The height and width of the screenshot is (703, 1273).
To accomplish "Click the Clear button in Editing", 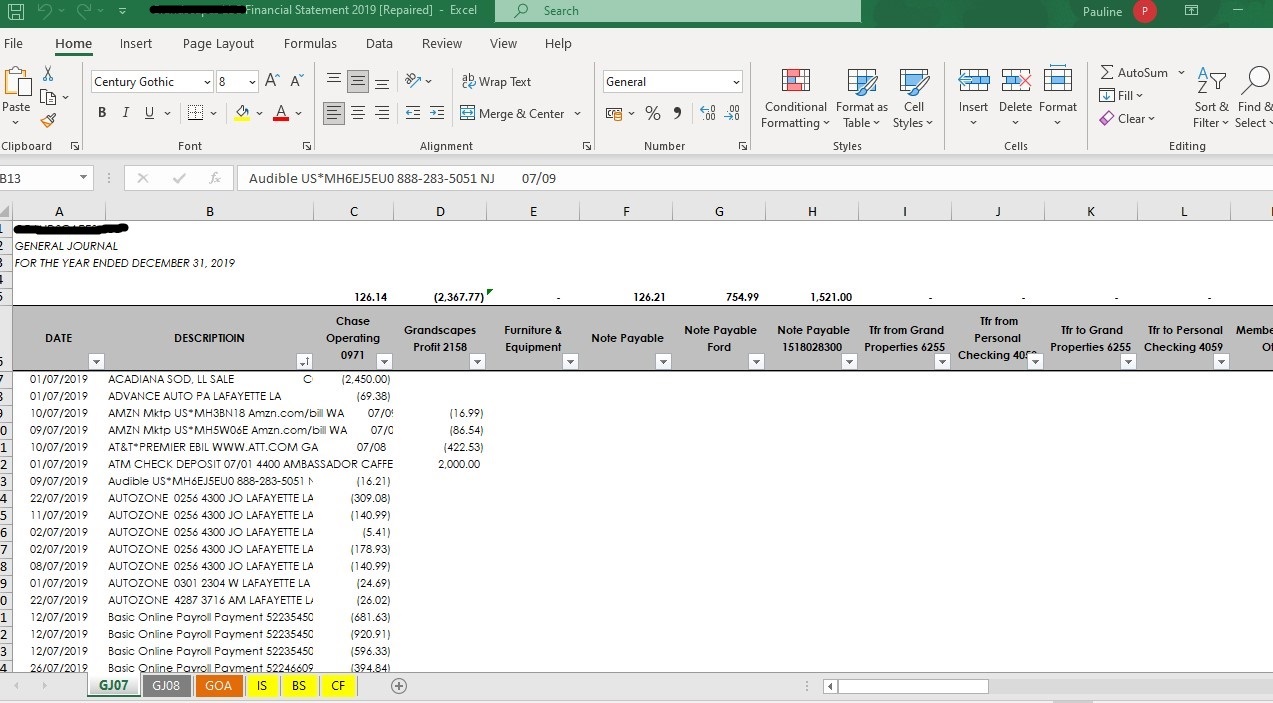I will pyautogui.click(x=1127, y=119).
